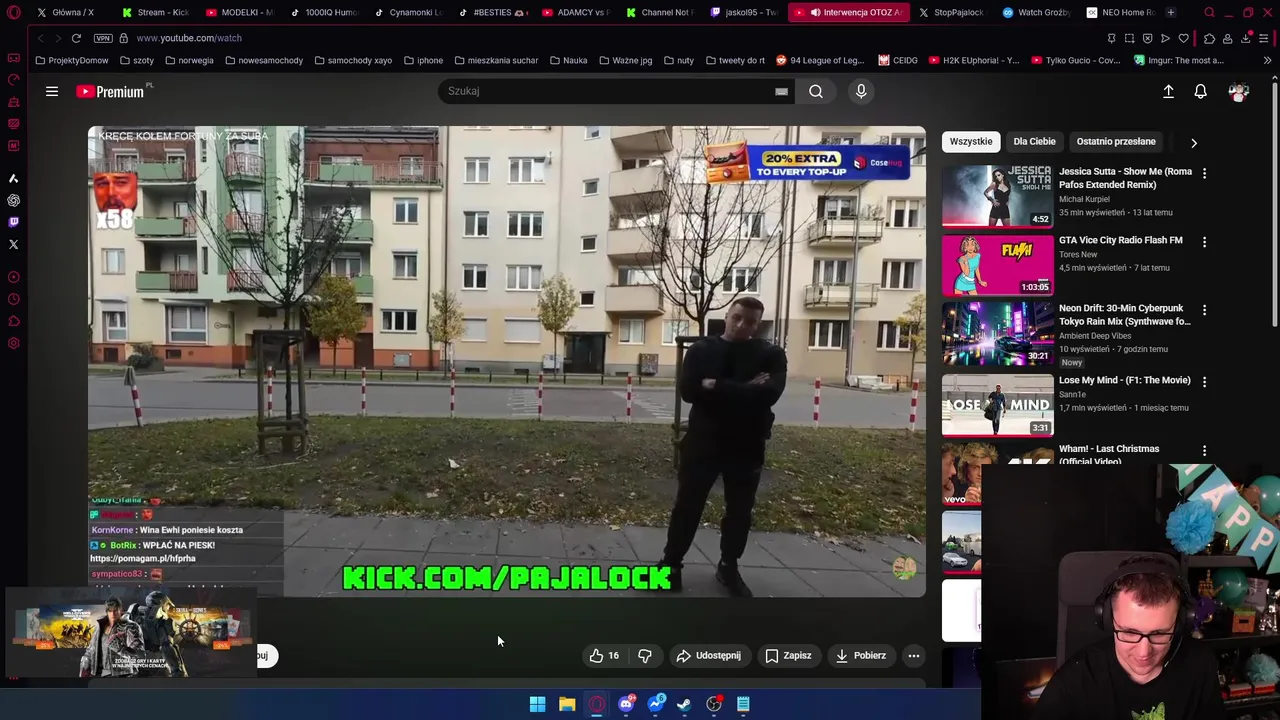Open Neon Drift Cyberpunk video thumbnail
1280x720 pixels.
click(x=997, y=333)
